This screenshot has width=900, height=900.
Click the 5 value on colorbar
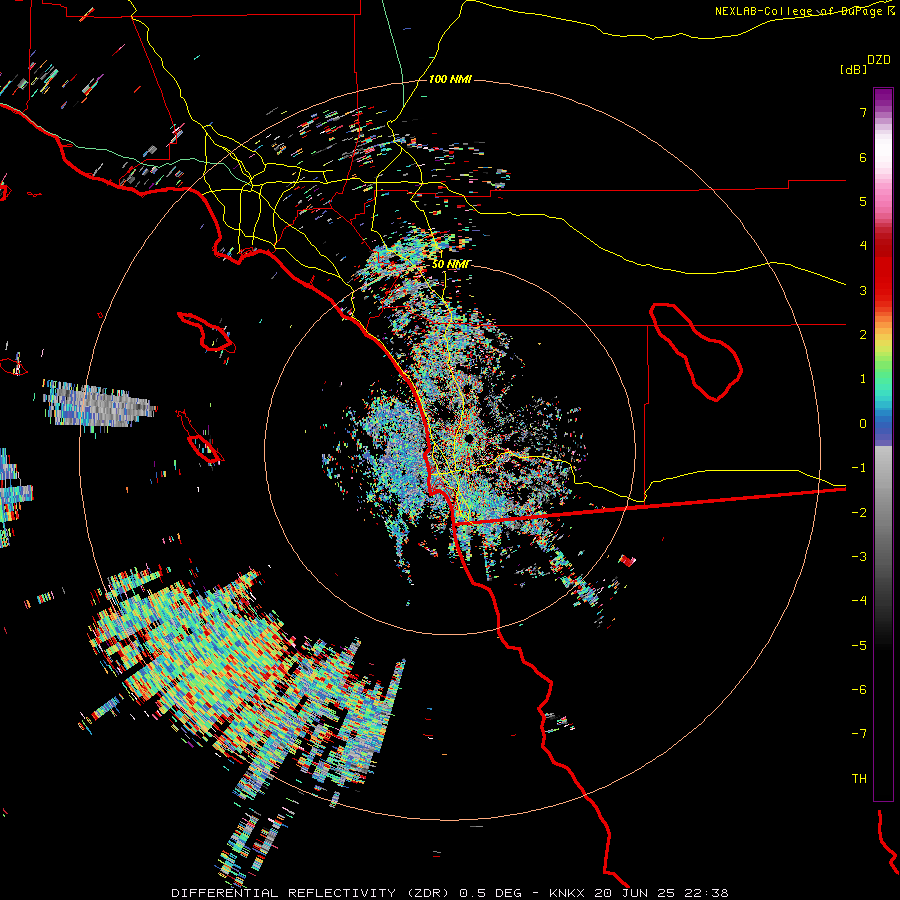tap(863, 201)
